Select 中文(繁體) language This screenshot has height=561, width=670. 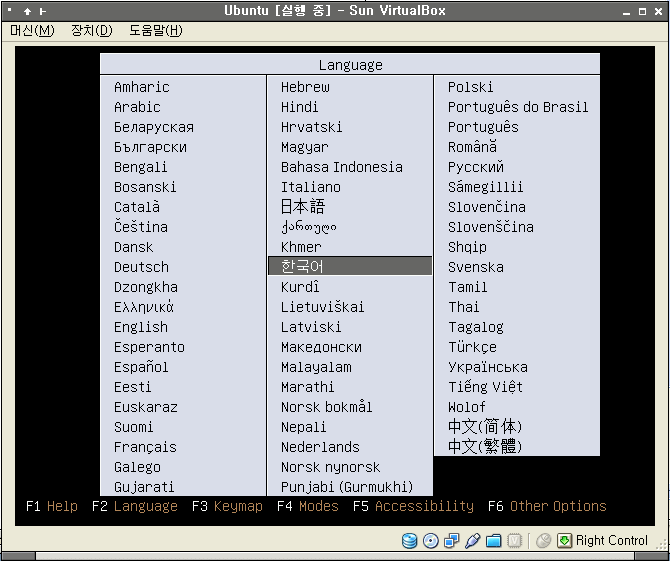[x=485, y=446]
